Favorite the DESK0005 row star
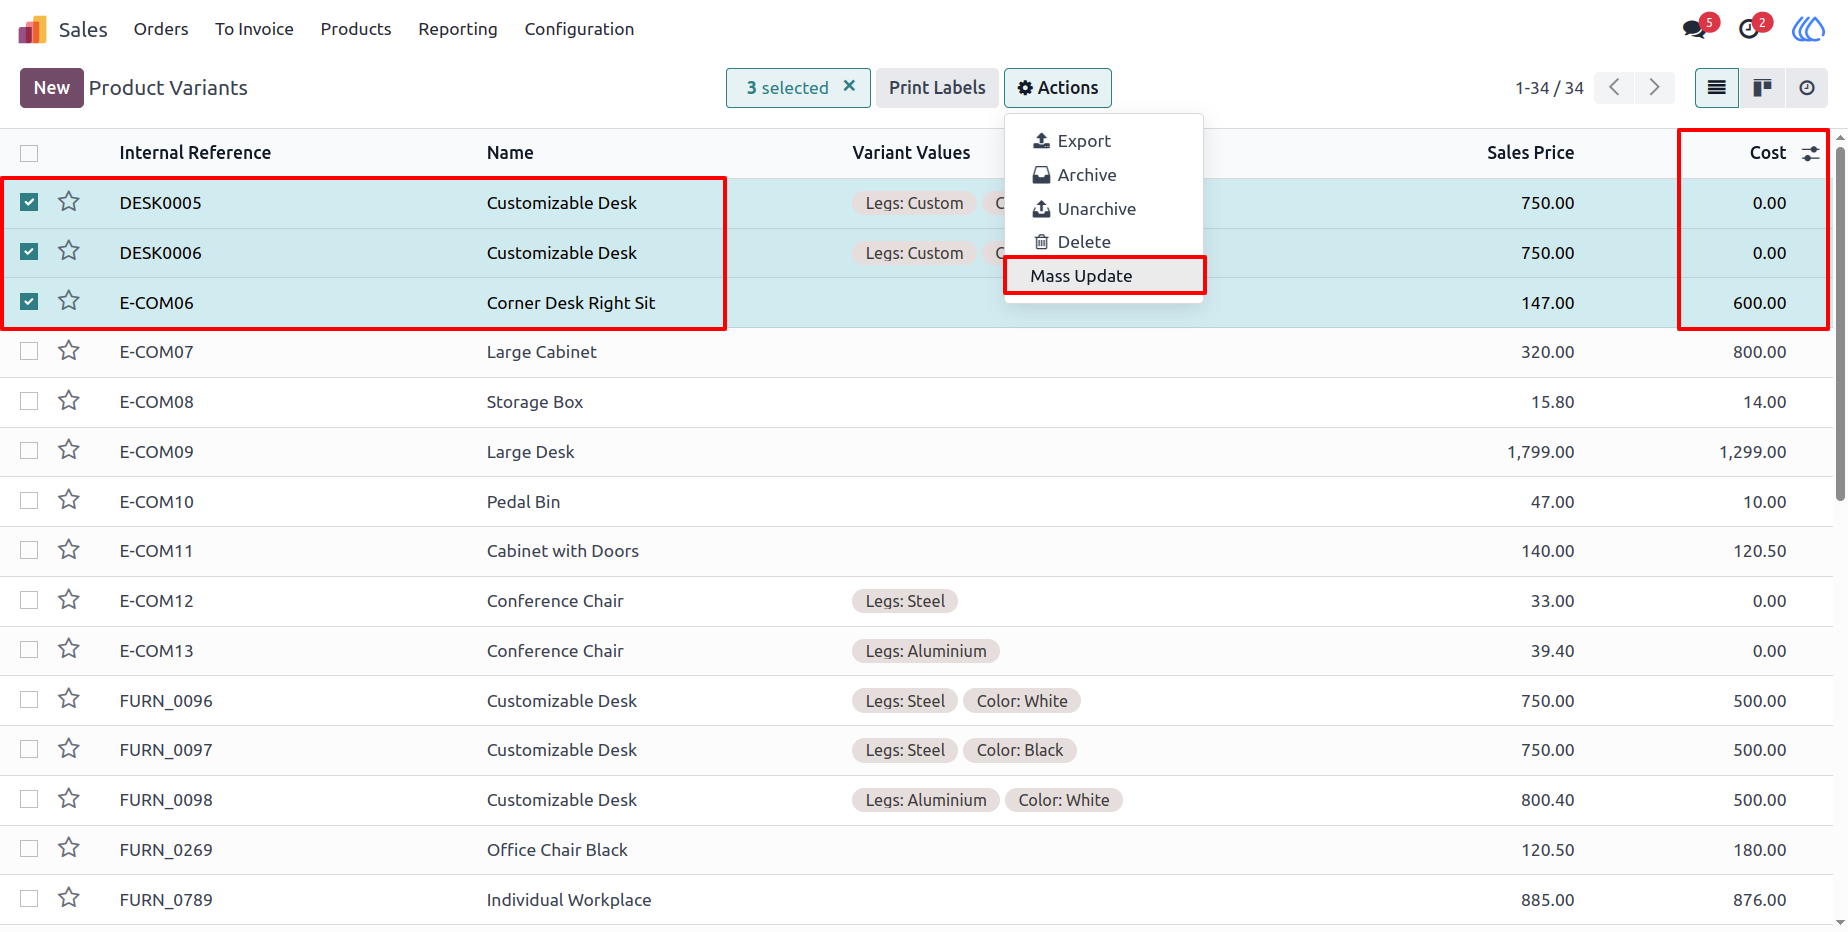 coord(69,202)
